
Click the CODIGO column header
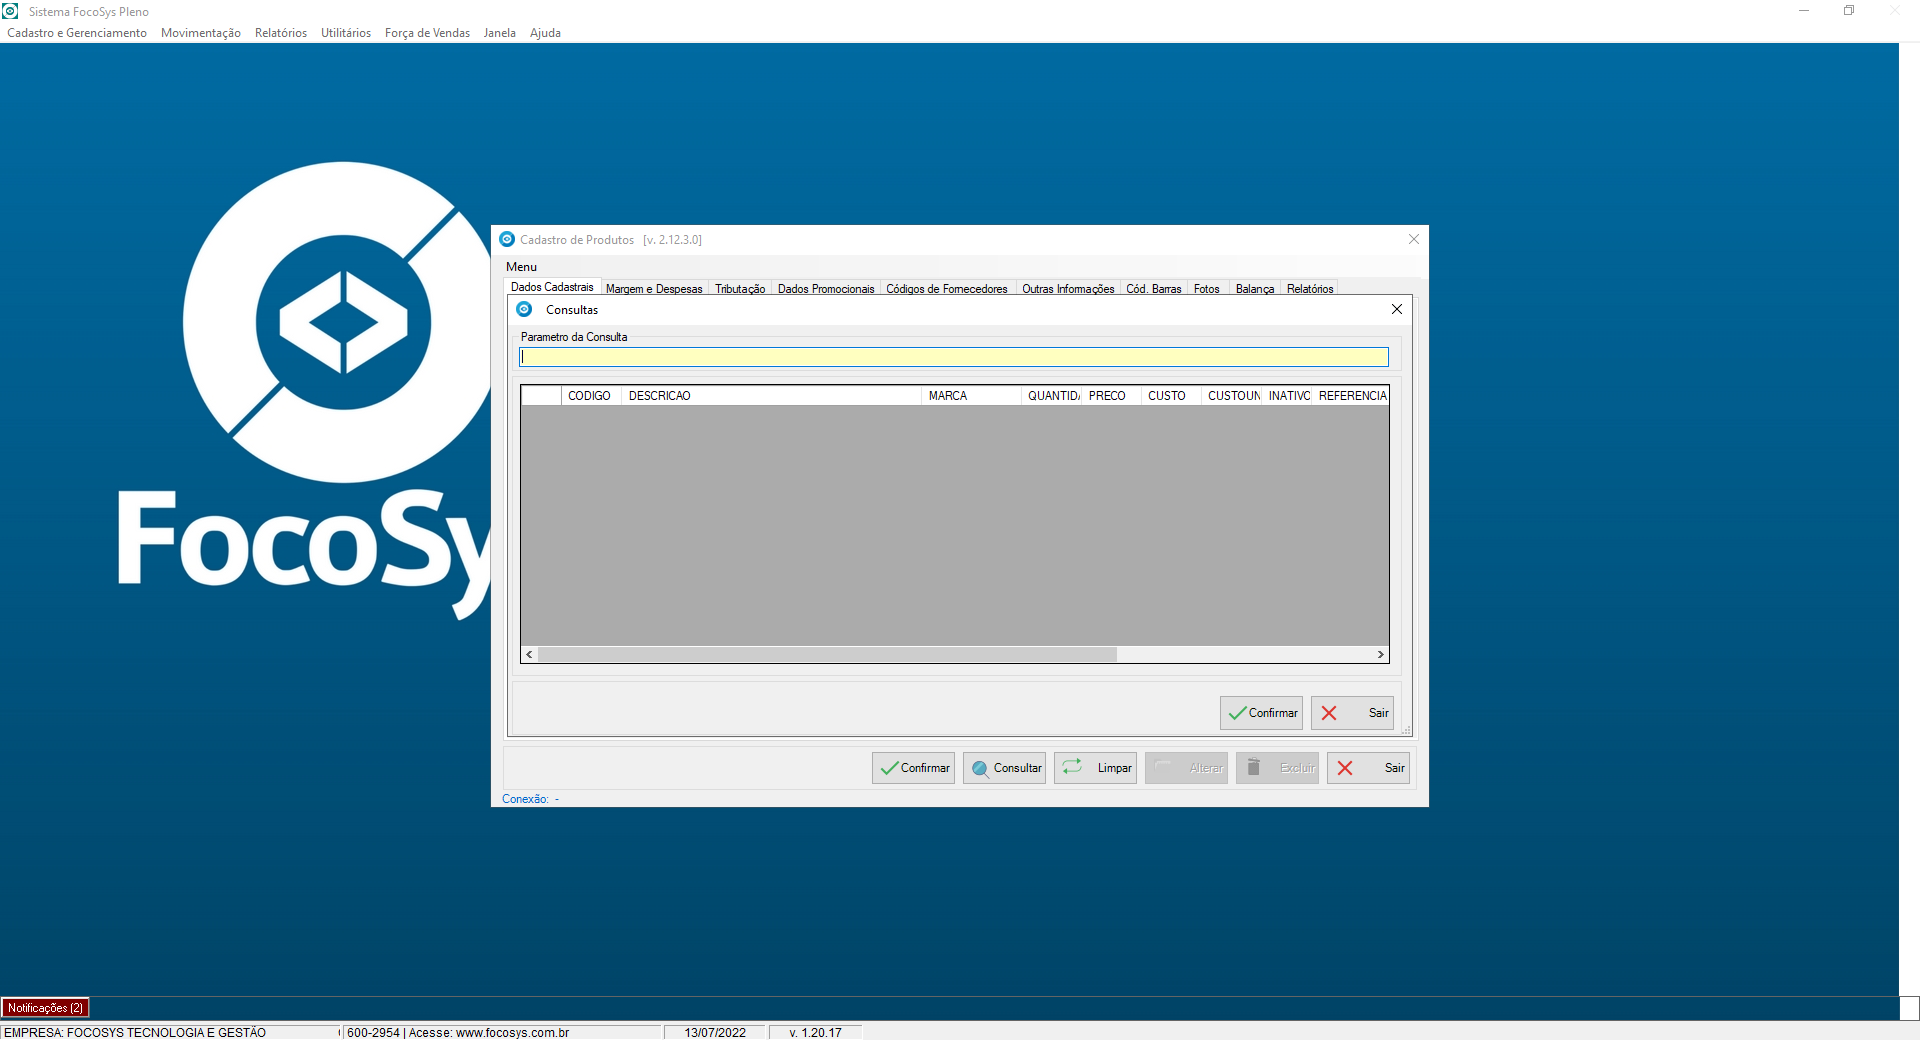(x=591, y=396)
